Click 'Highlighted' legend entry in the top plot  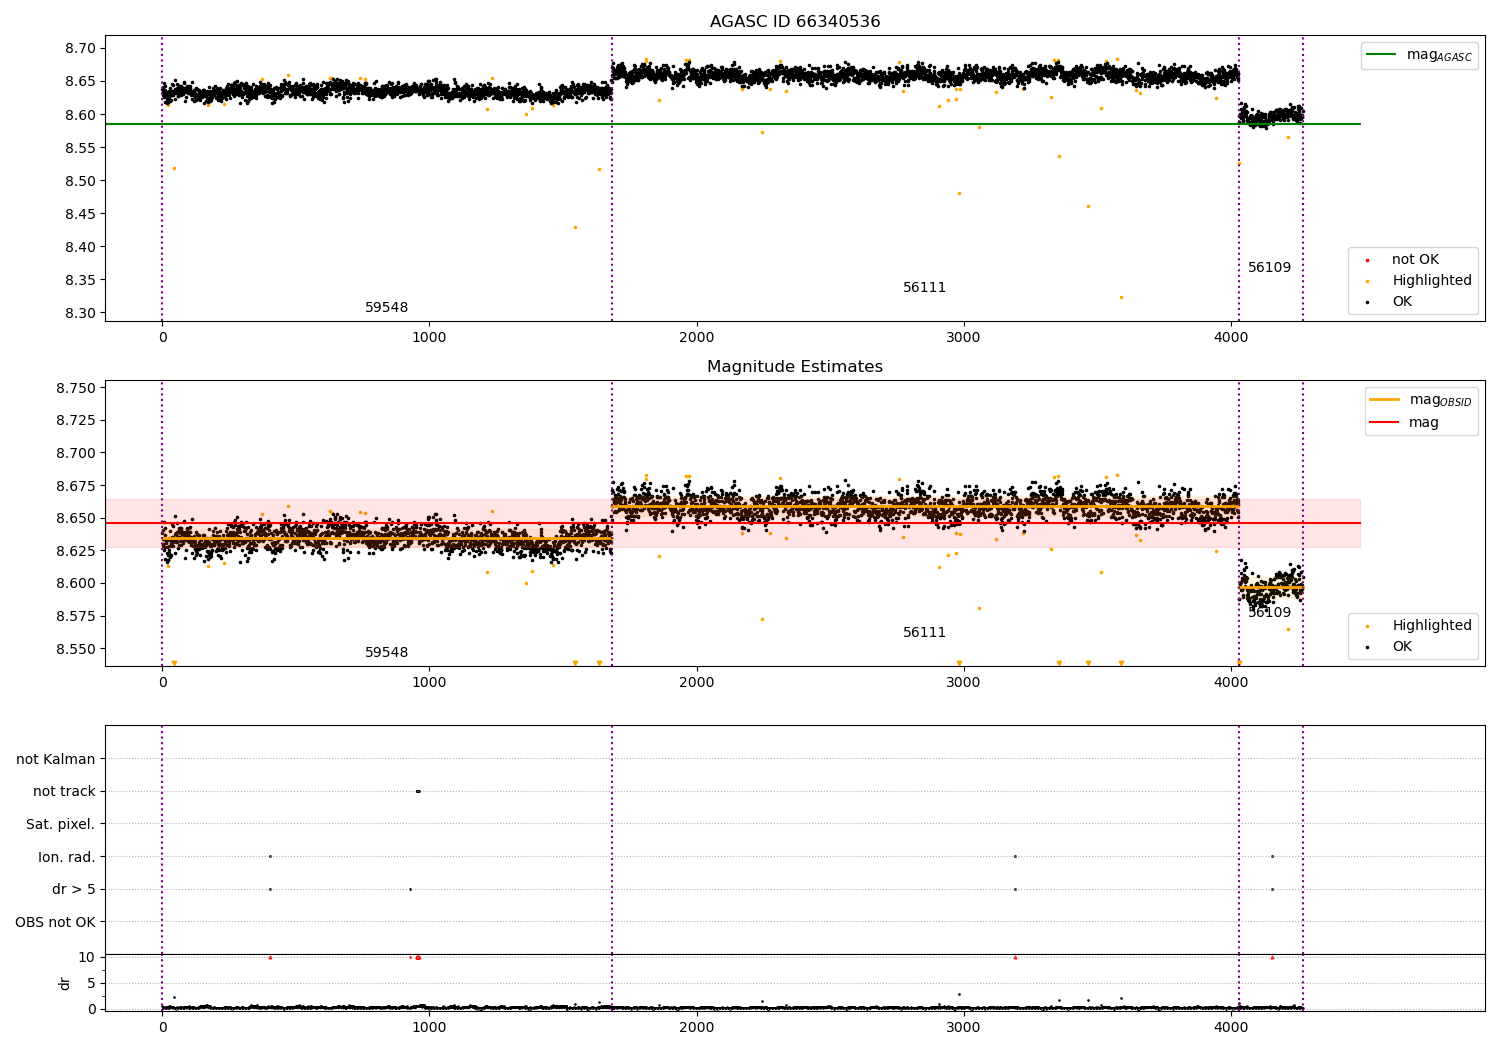tap(1418, 281)
